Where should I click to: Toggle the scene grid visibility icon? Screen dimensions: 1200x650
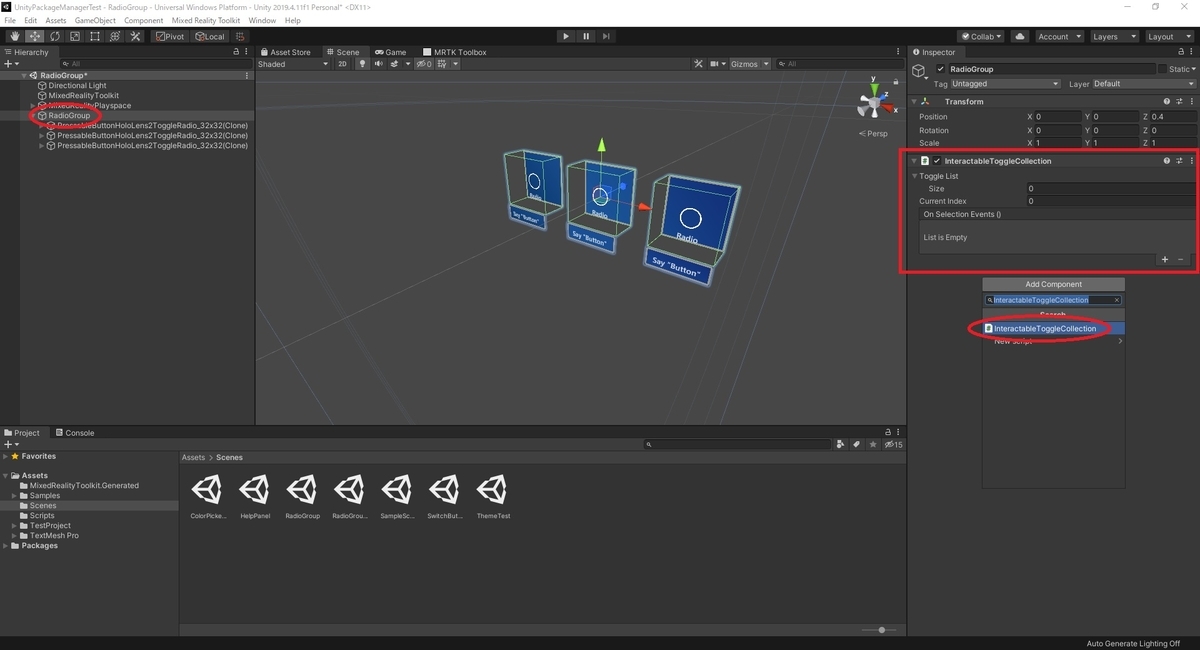(x=443, y=64)
